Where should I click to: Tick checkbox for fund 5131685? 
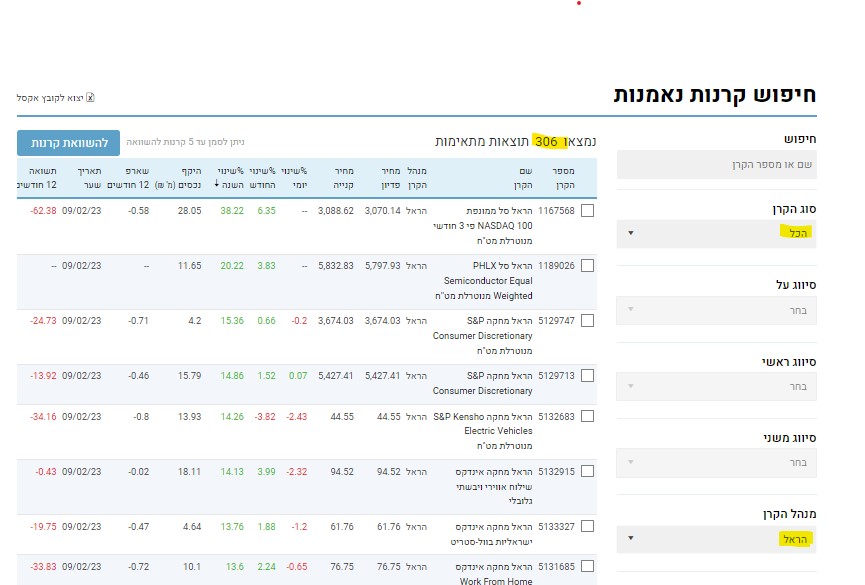pyautogui.click(x=588, y=566)
